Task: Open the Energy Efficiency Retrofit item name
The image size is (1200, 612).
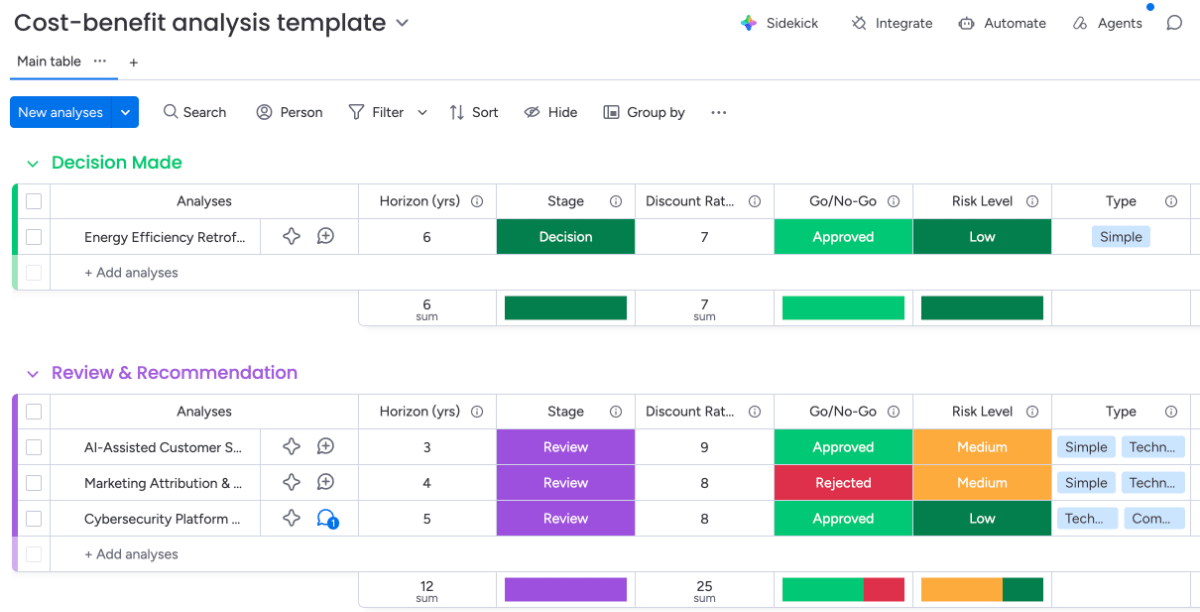Action: click(165, 237)
